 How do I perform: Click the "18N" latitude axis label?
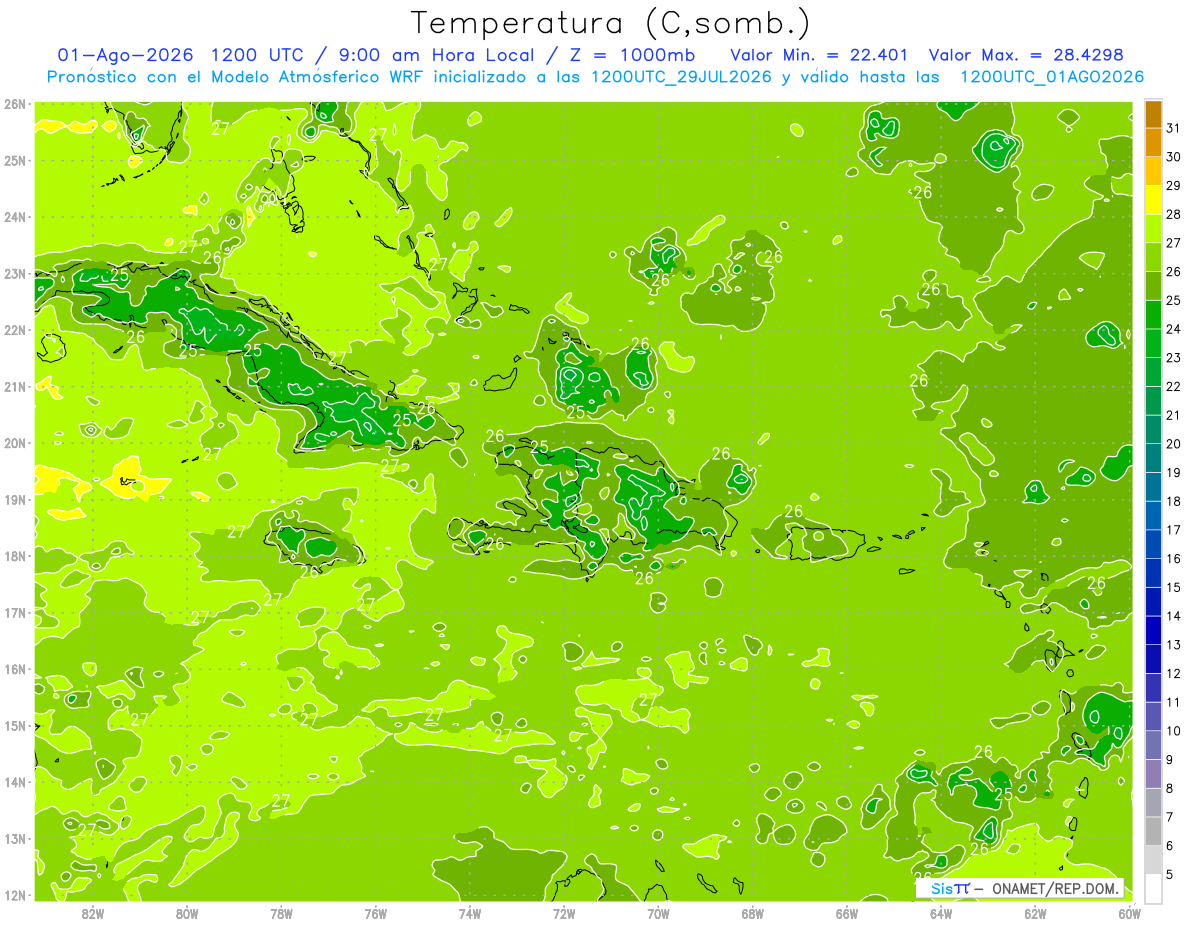point(14,556)
